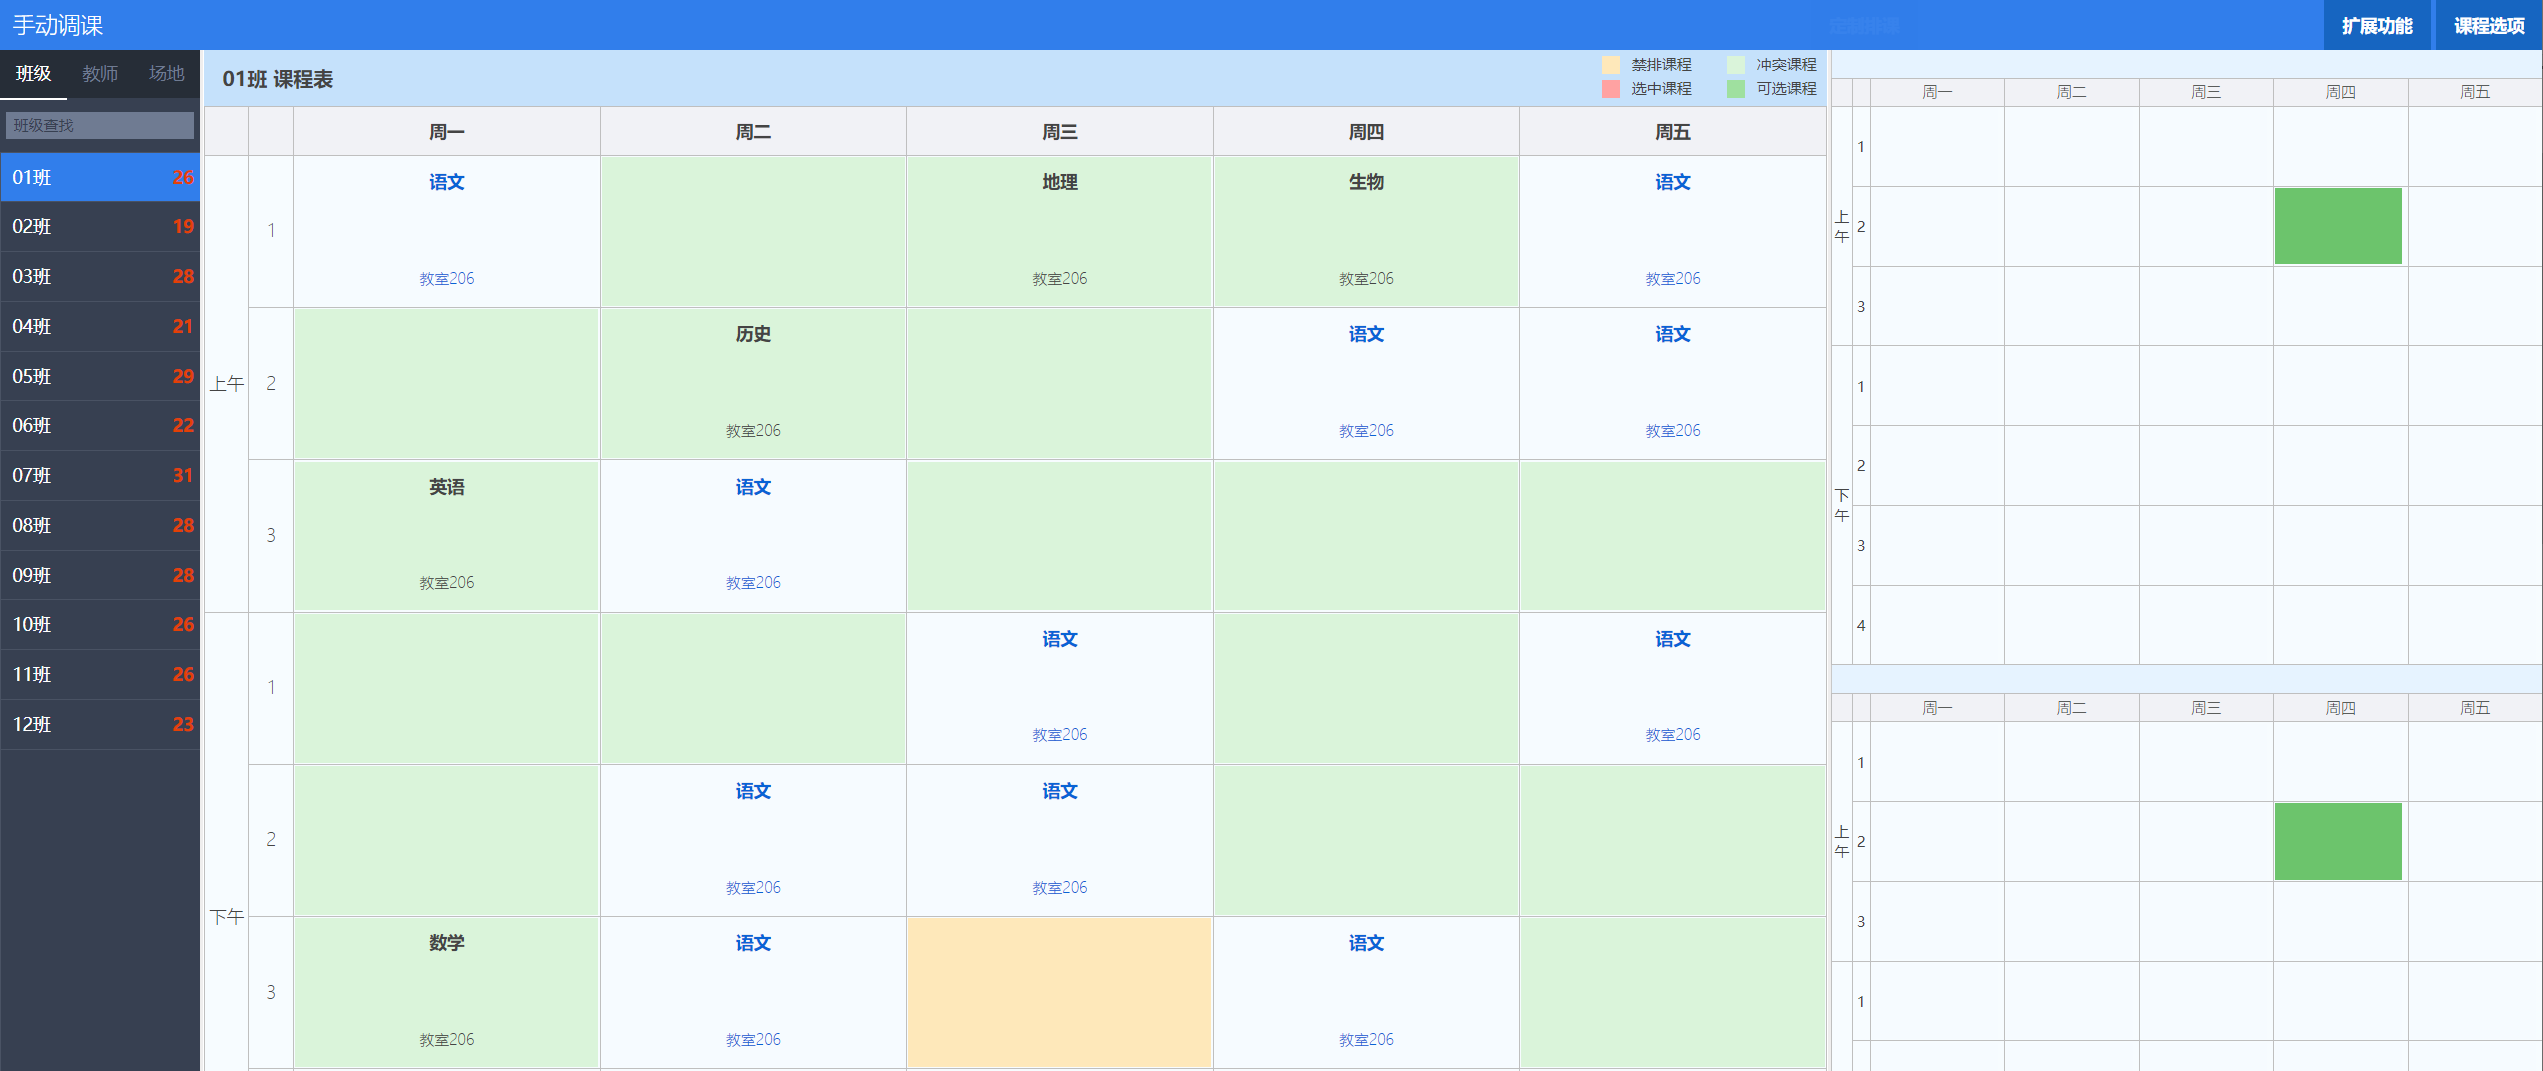
Task: Click 周二 header in lower right mini timetable
Action: point(2071,708)
